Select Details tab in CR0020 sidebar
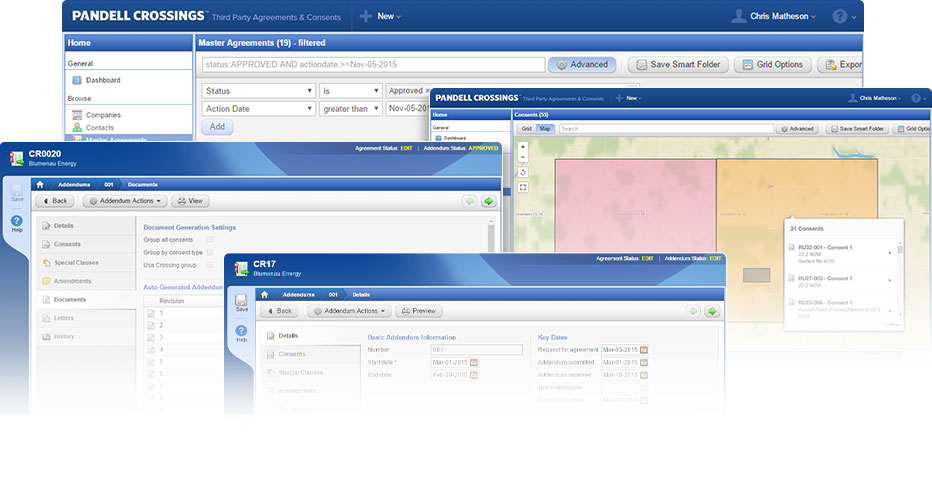 (x=86, y=226)
